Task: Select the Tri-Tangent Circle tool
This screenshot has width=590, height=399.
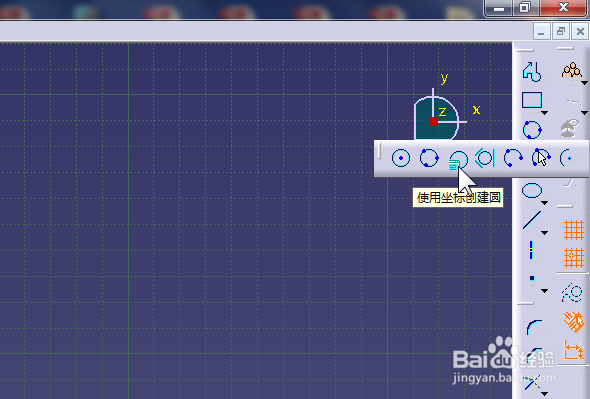Action: (485, 158)
